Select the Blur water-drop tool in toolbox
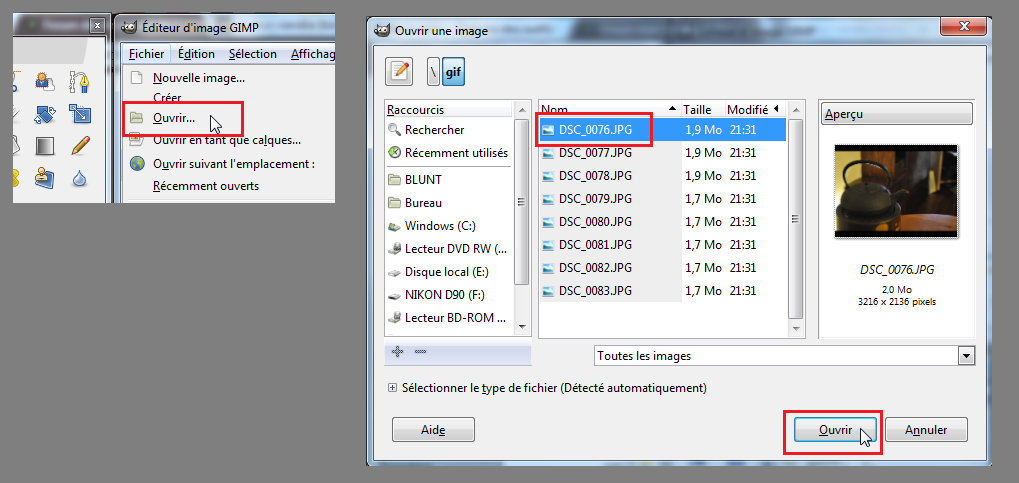The width and height of the screenshot is (1019, 483). tap(79, 177)
